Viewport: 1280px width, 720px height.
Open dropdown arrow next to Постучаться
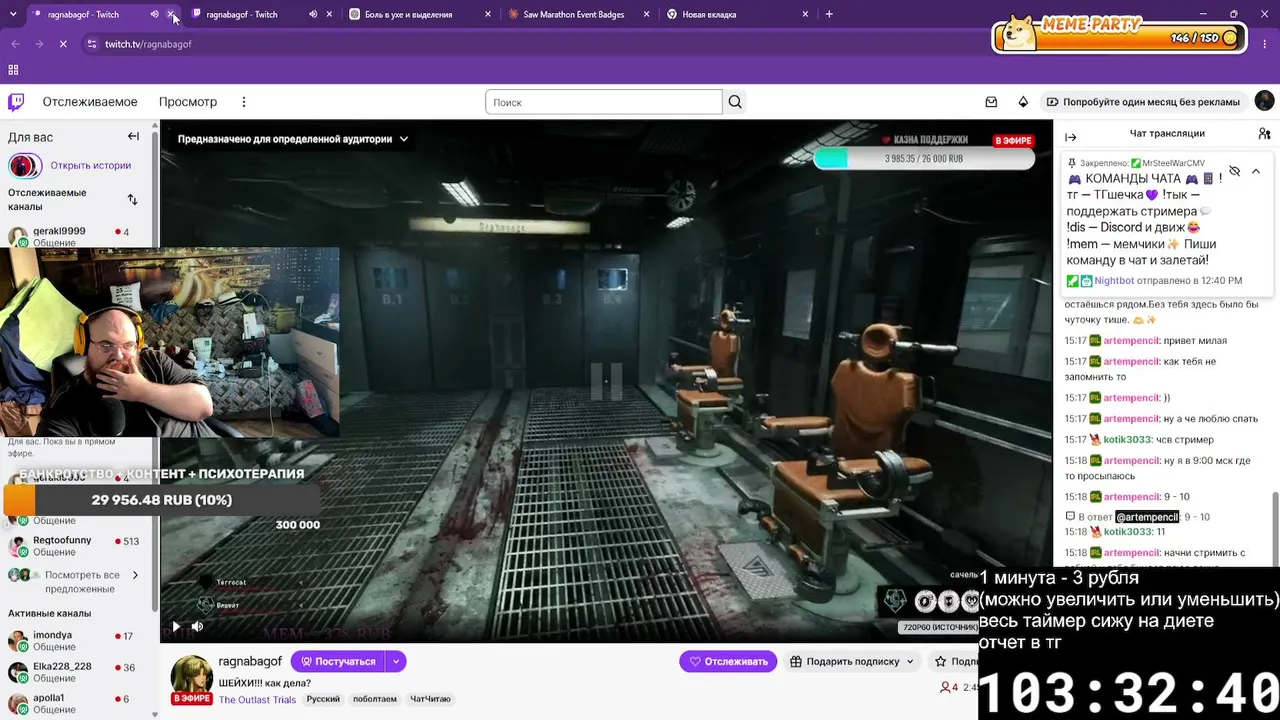pyautogui.click(x=396, y=661)
